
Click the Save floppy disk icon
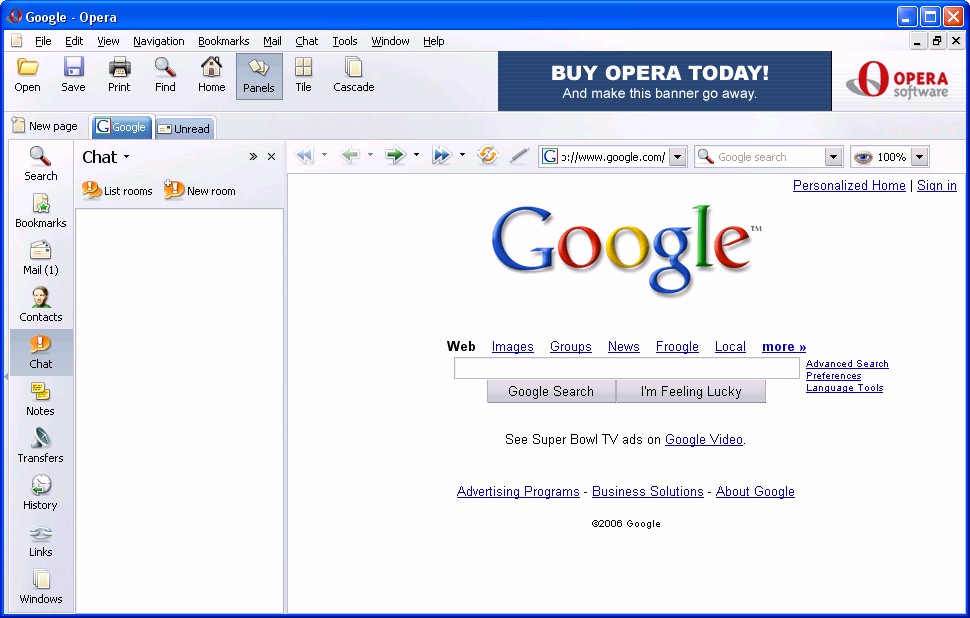(73, 75)
